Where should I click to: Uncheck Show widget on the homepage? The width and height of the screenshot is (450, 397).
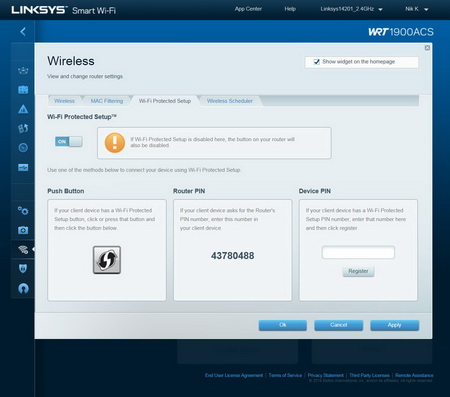pos(316,62)
